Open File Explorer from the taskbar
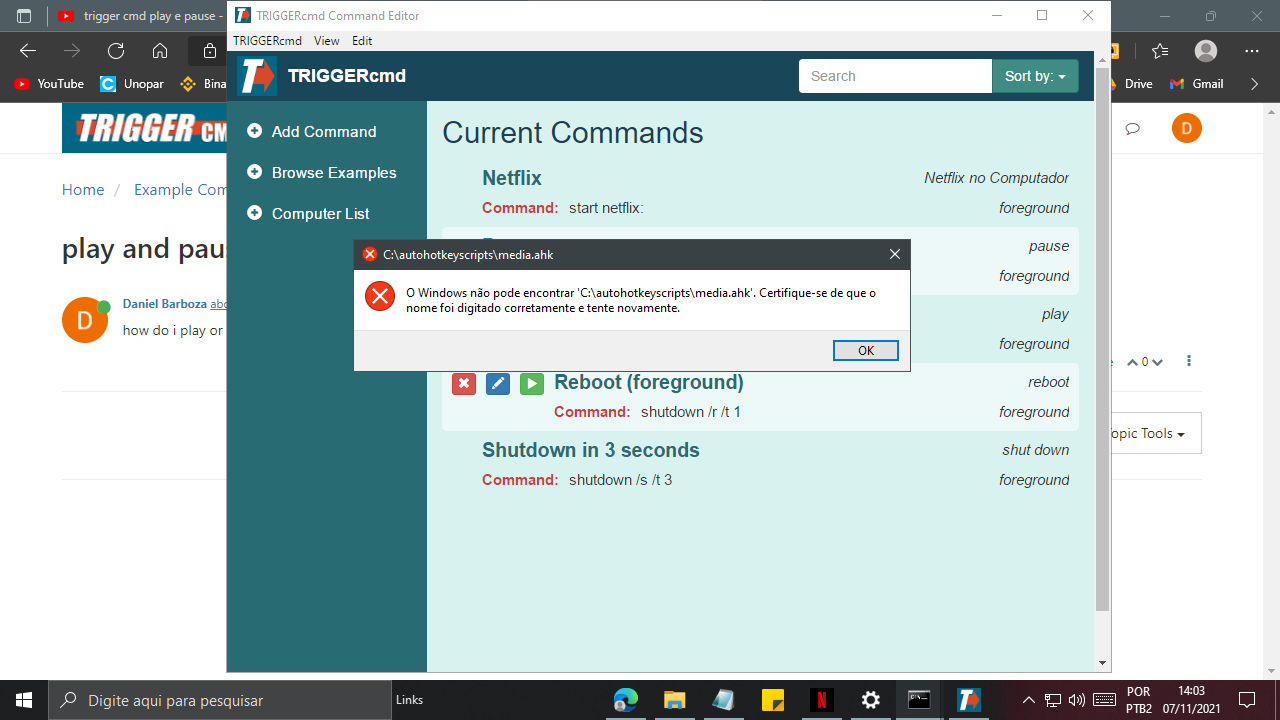Image resolution: width=1280 pixels, height=720 pixels. (674, 700)
